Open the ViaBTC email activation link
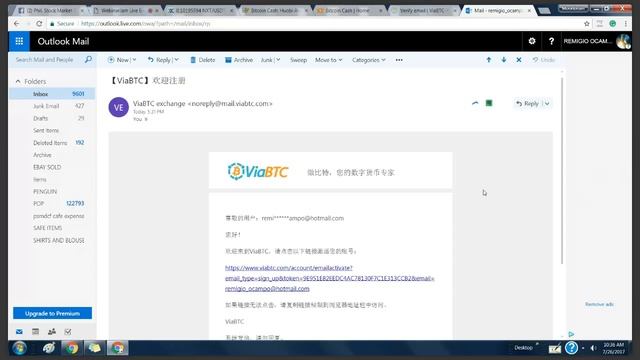Image resolution: width=640 pixels, height=360 pixels. point(329,278)
